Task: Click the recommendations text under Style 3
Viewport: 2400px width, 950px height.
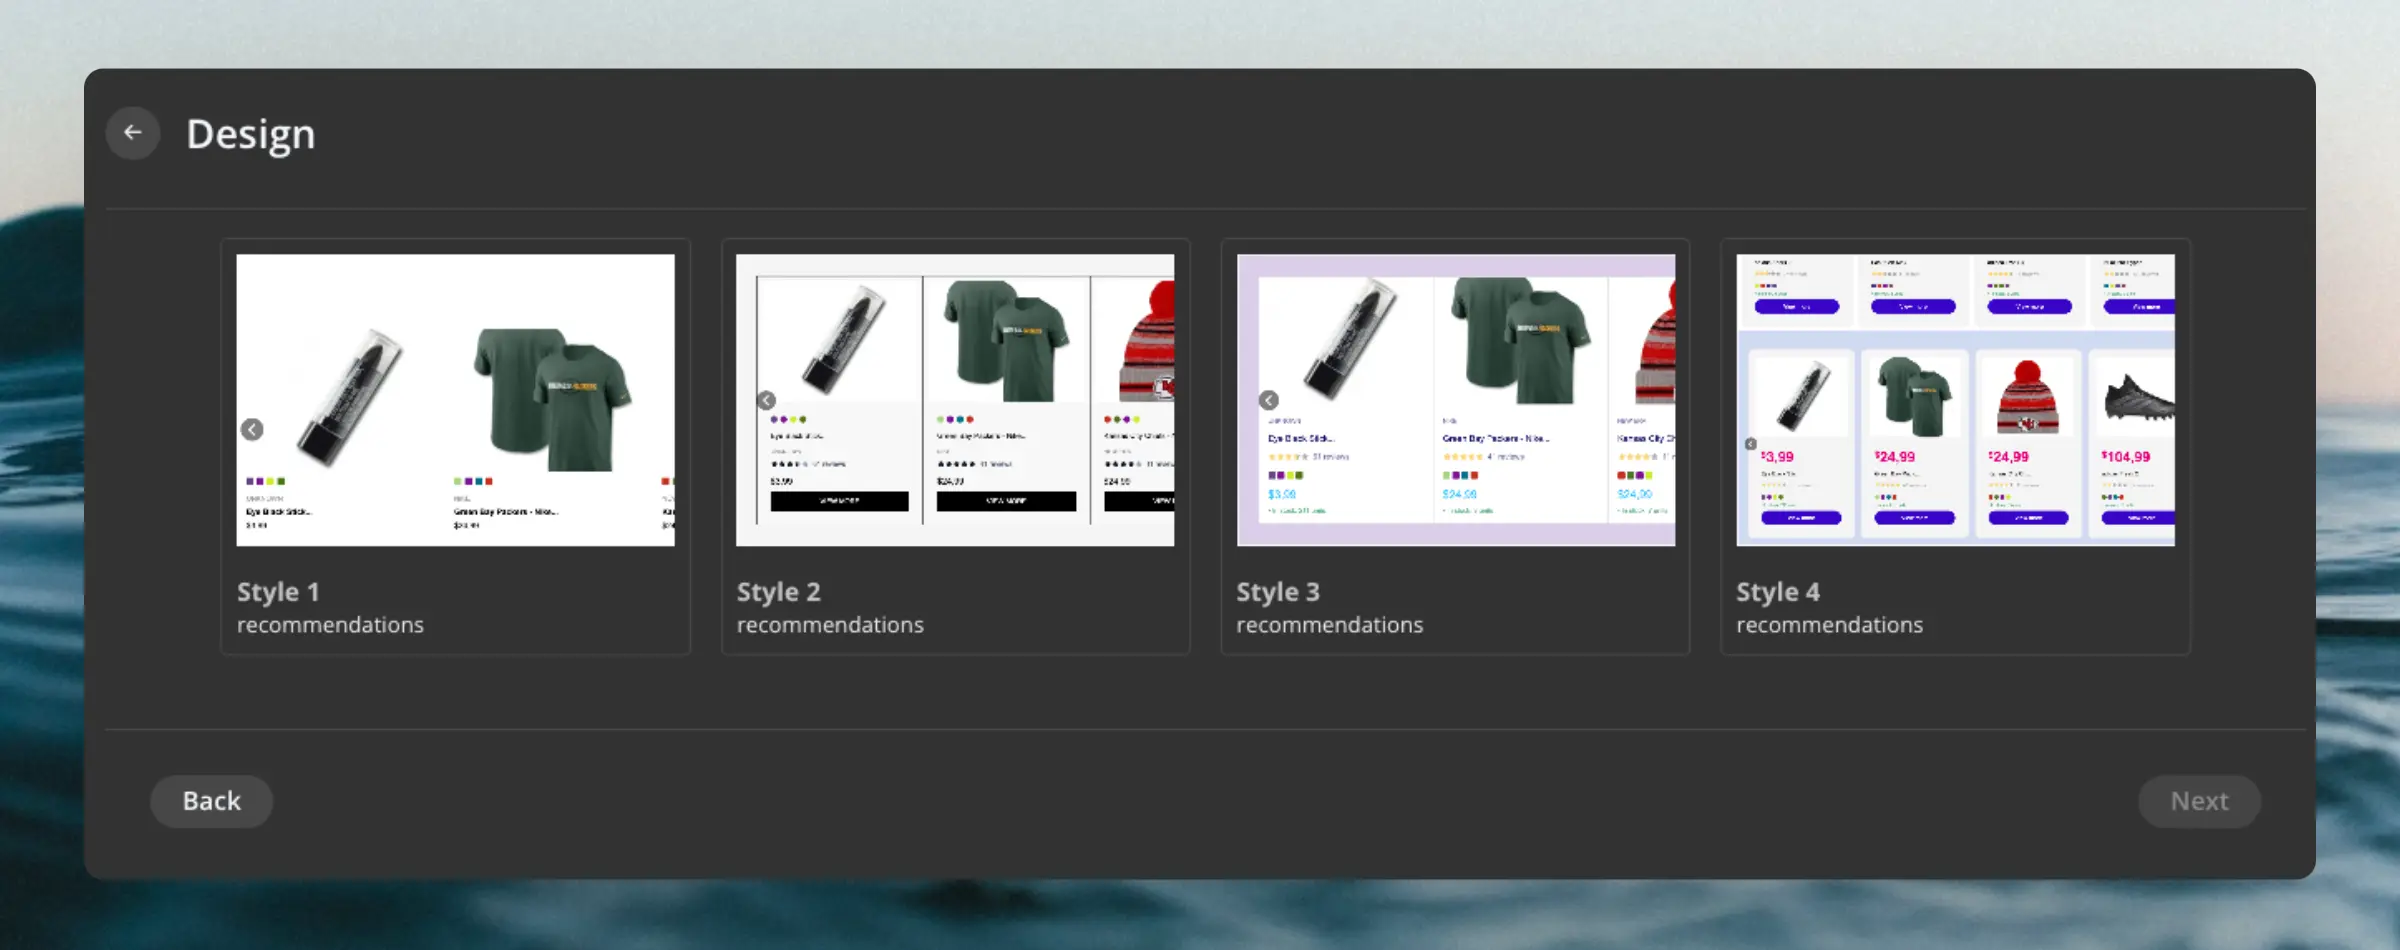Action: [1329, 625]
